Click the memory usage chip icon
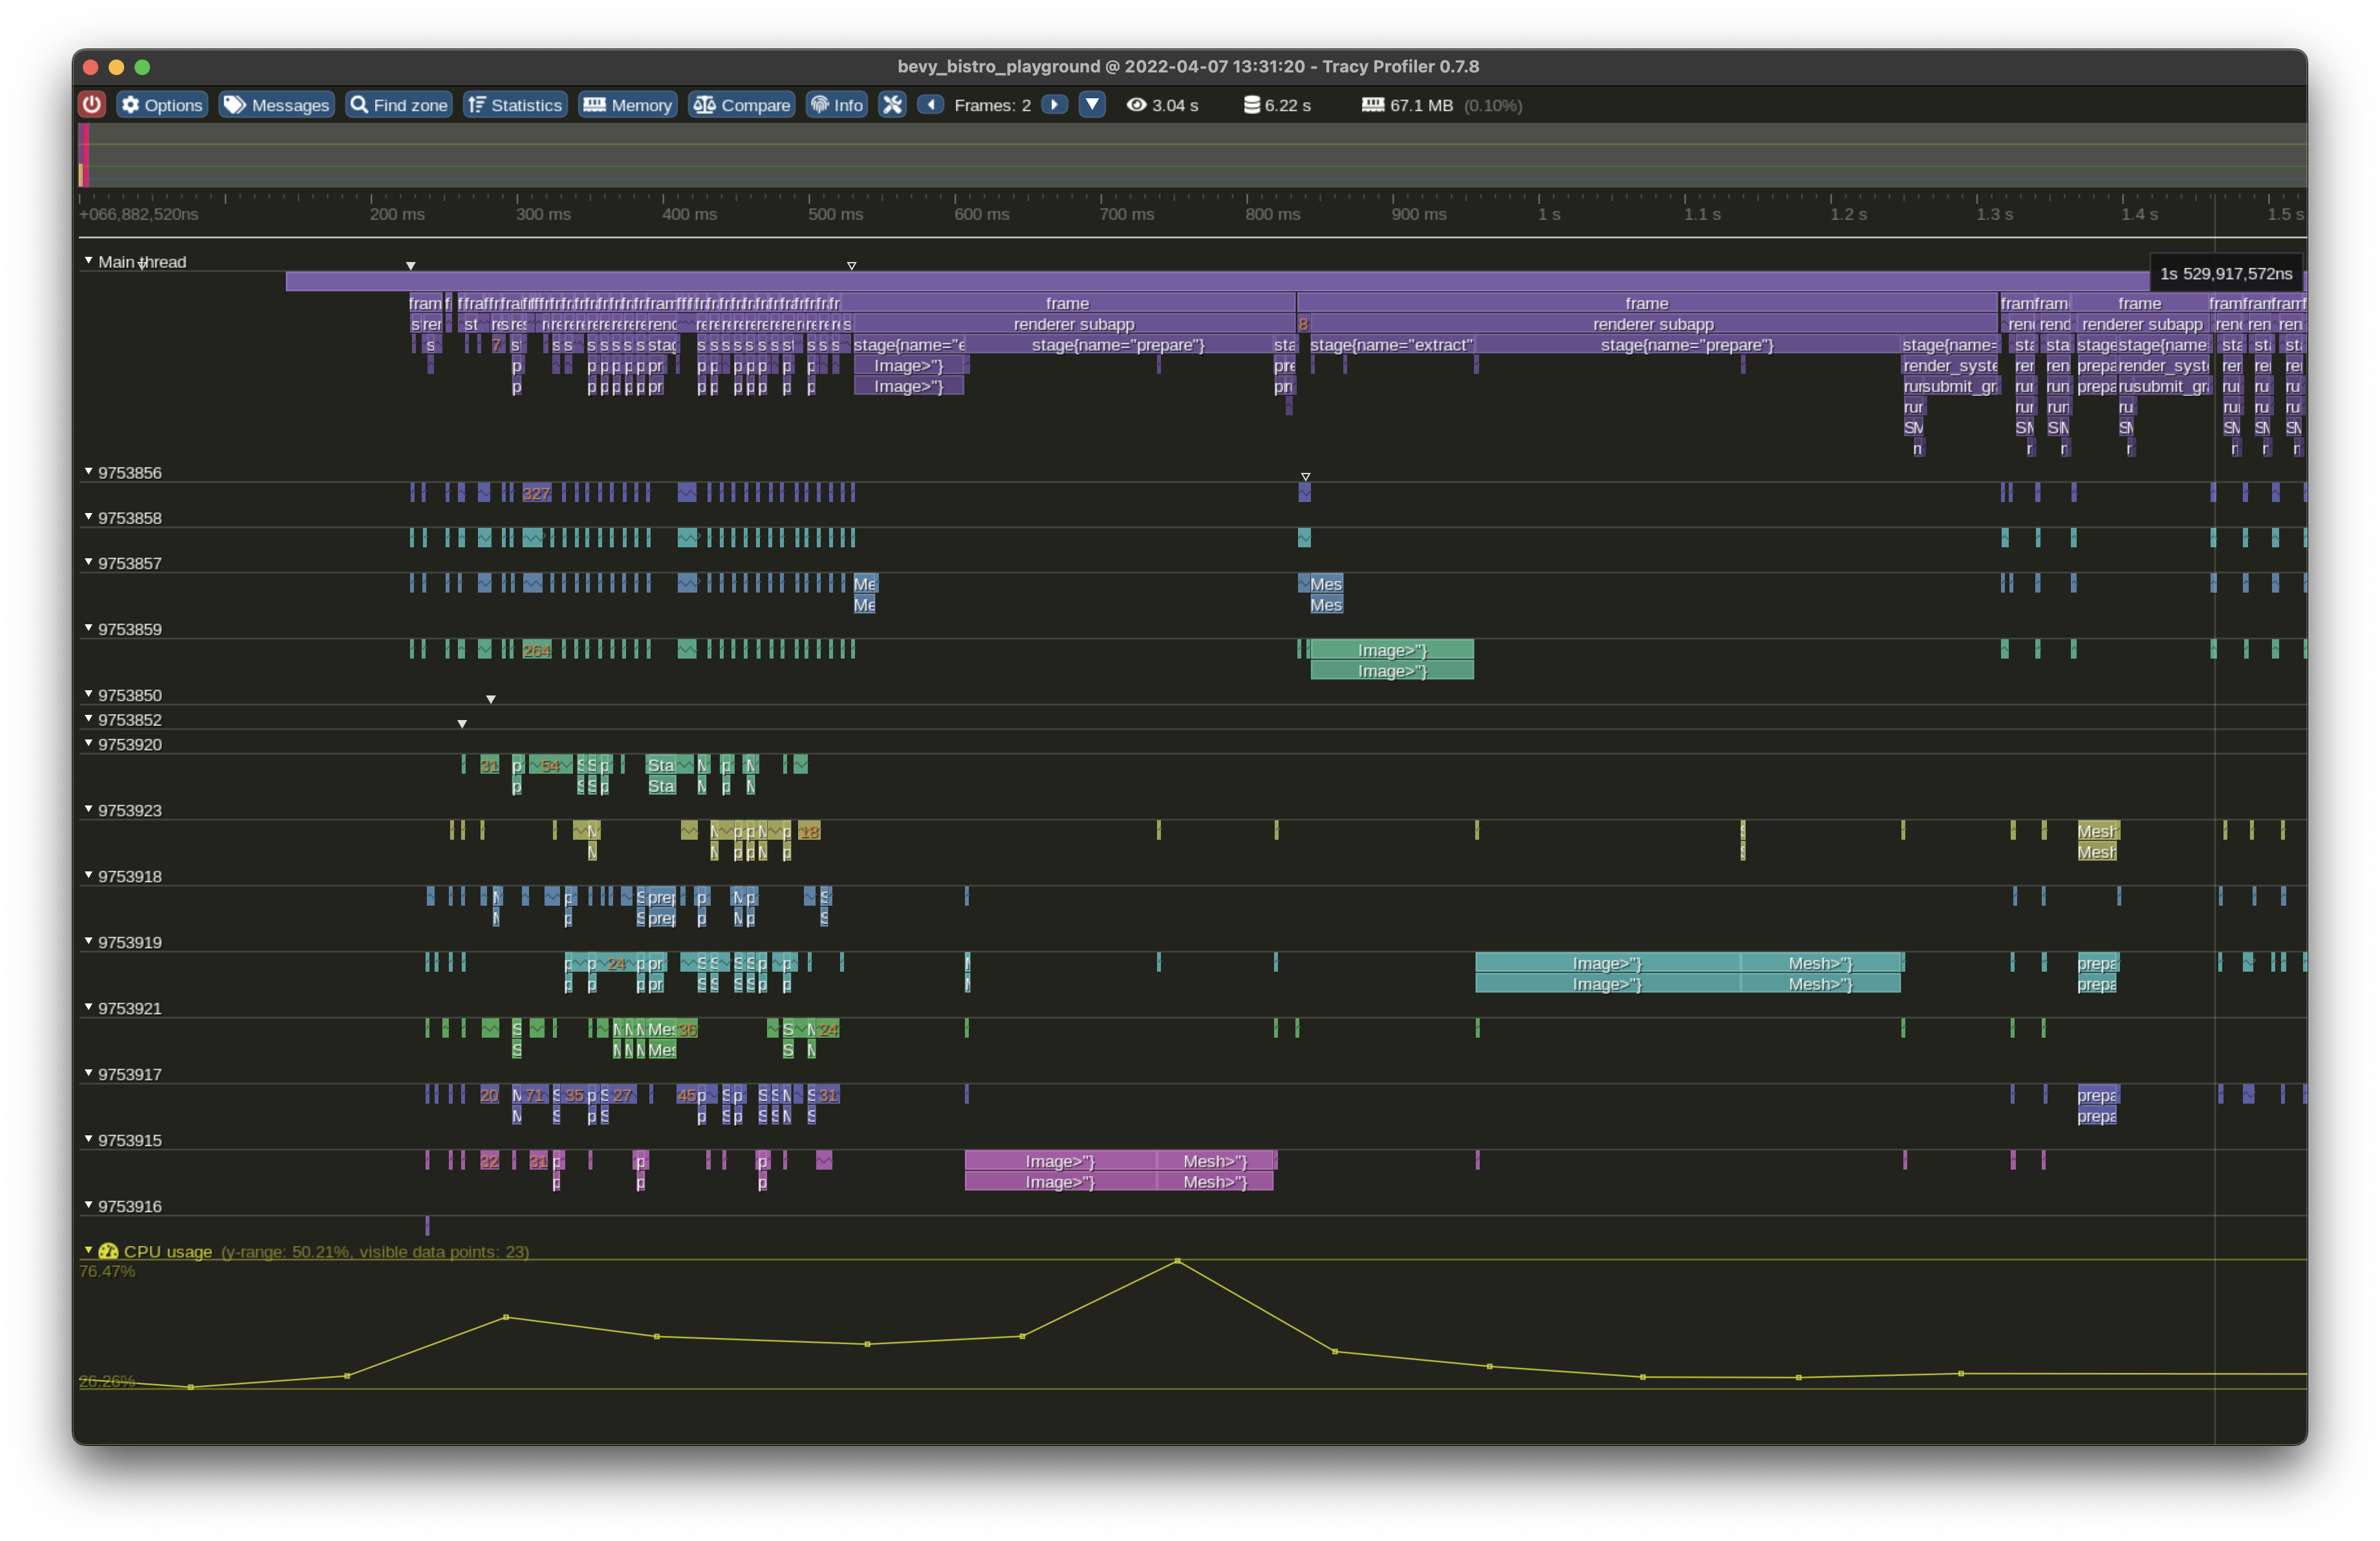The image size is (2380, 1541). 1373,105
